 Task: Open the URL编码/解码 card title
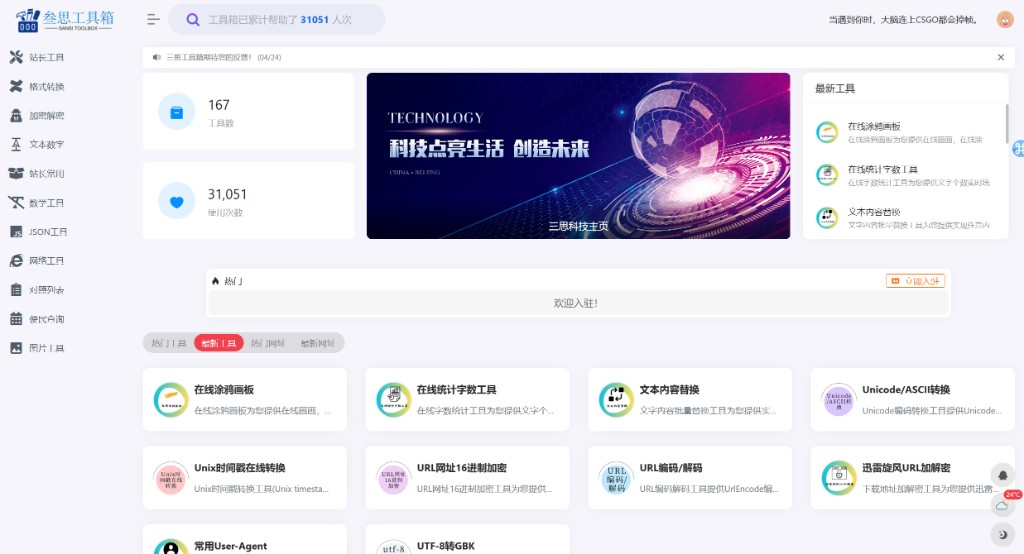coord(671,468)
